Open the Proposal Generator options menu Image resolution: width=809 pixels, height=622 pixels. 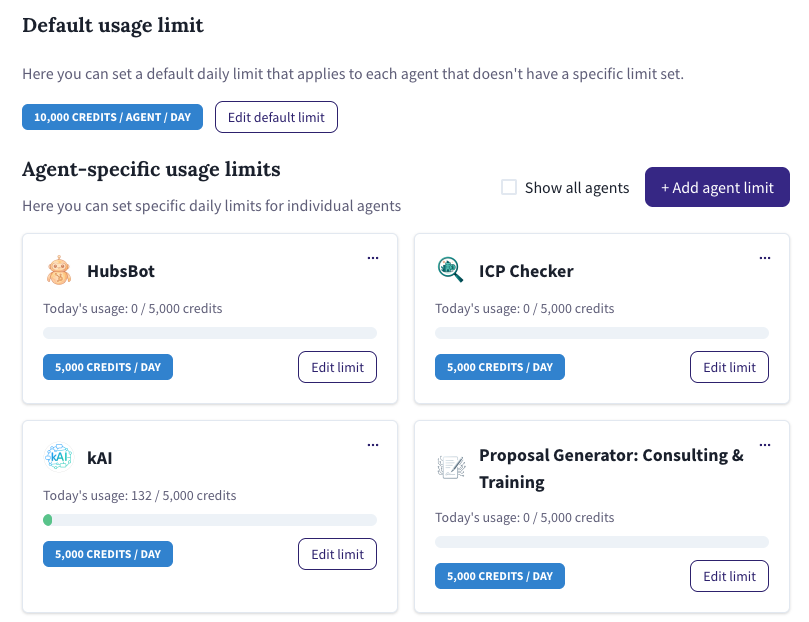[765, 444]
